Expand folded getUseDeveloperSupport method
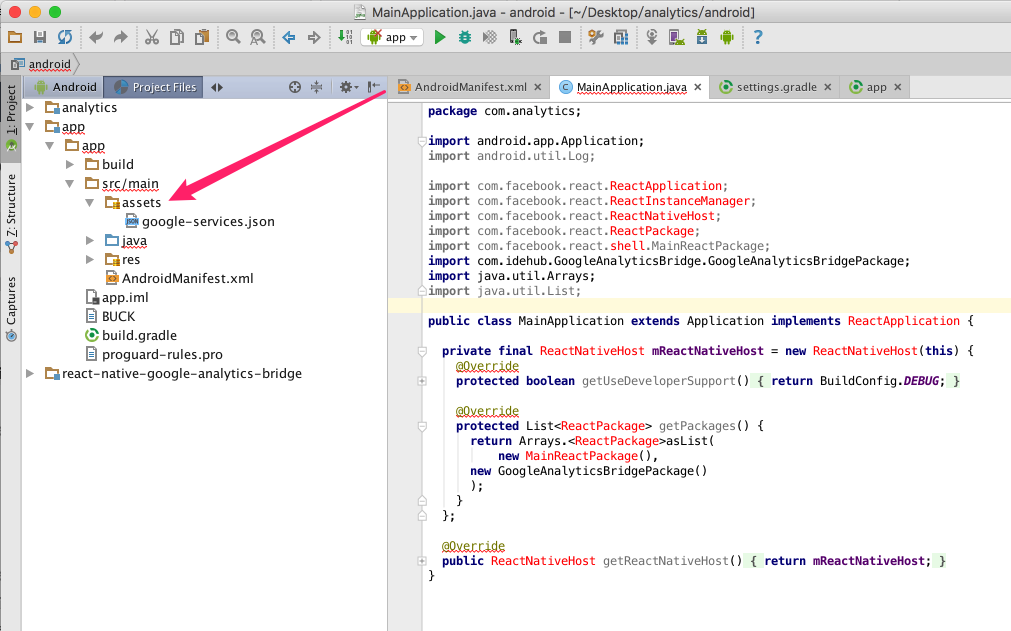Viewport: 1011px width, 631px height. (422, 381)
